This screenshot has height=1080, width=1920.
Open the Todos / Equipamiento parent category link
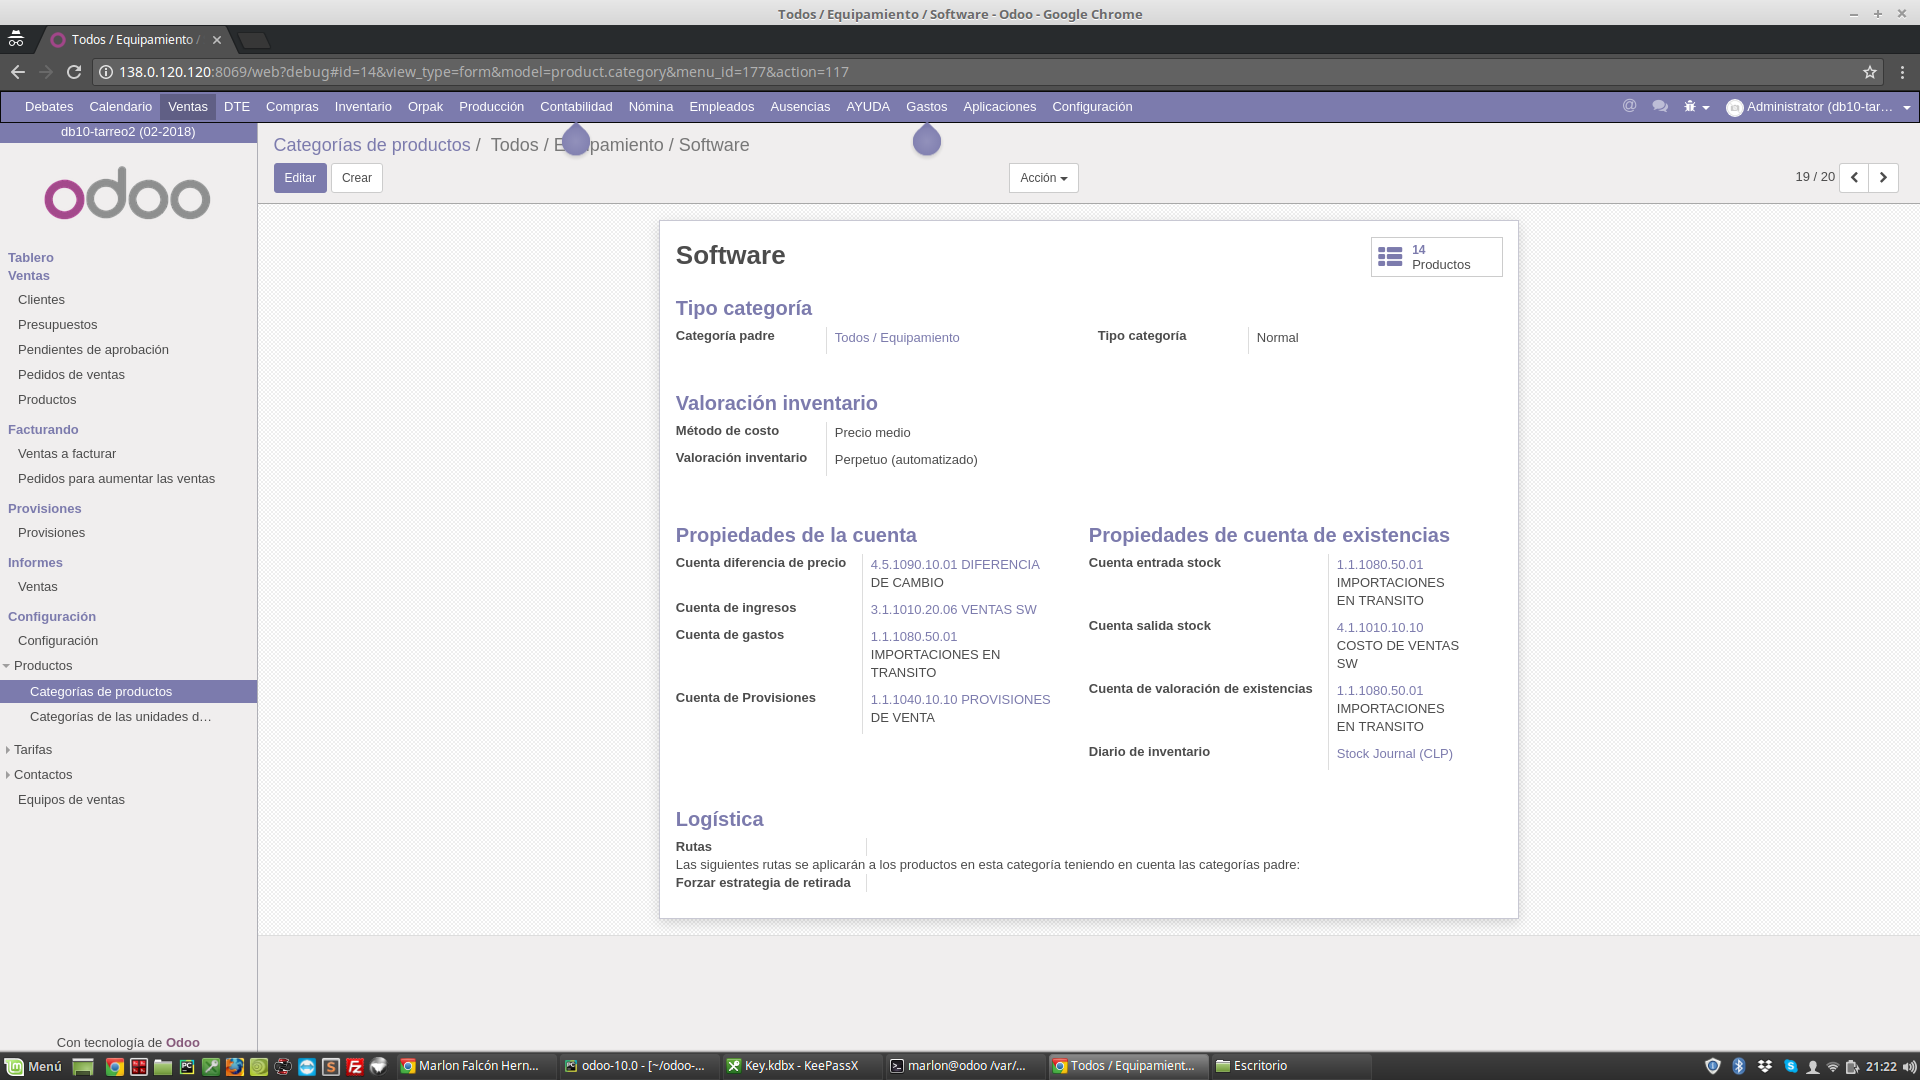[x=897, y=338]
